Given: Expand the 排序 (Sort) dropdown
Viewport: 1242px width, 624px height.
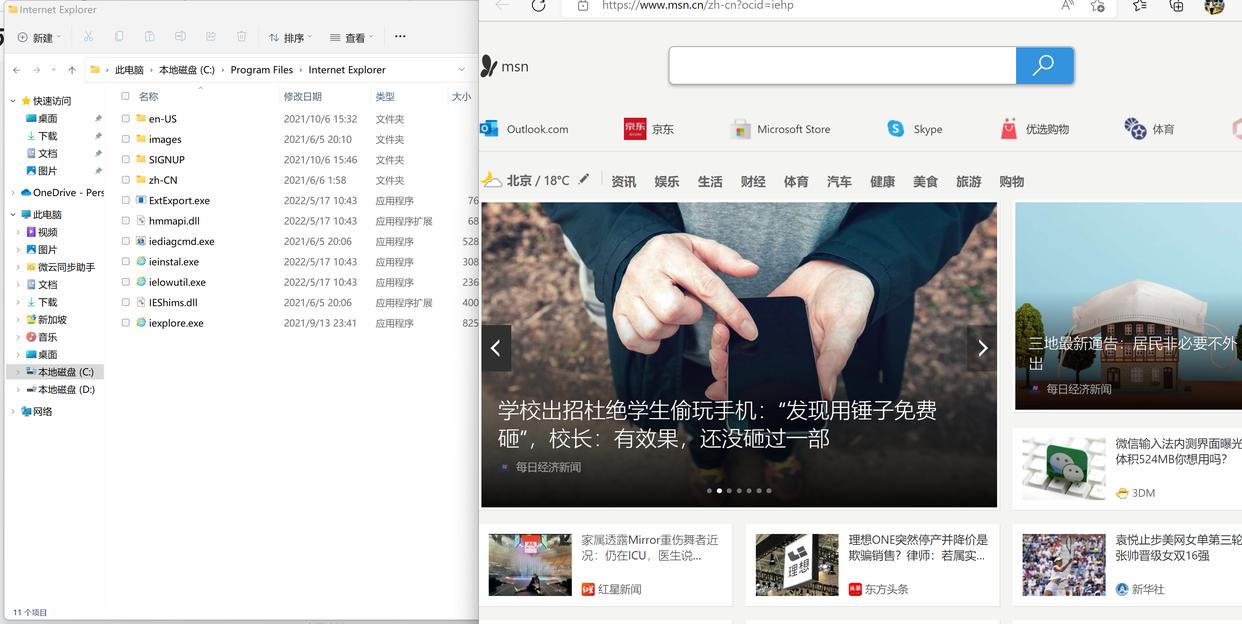Looking at the screenshot, I should coord(289,36).
